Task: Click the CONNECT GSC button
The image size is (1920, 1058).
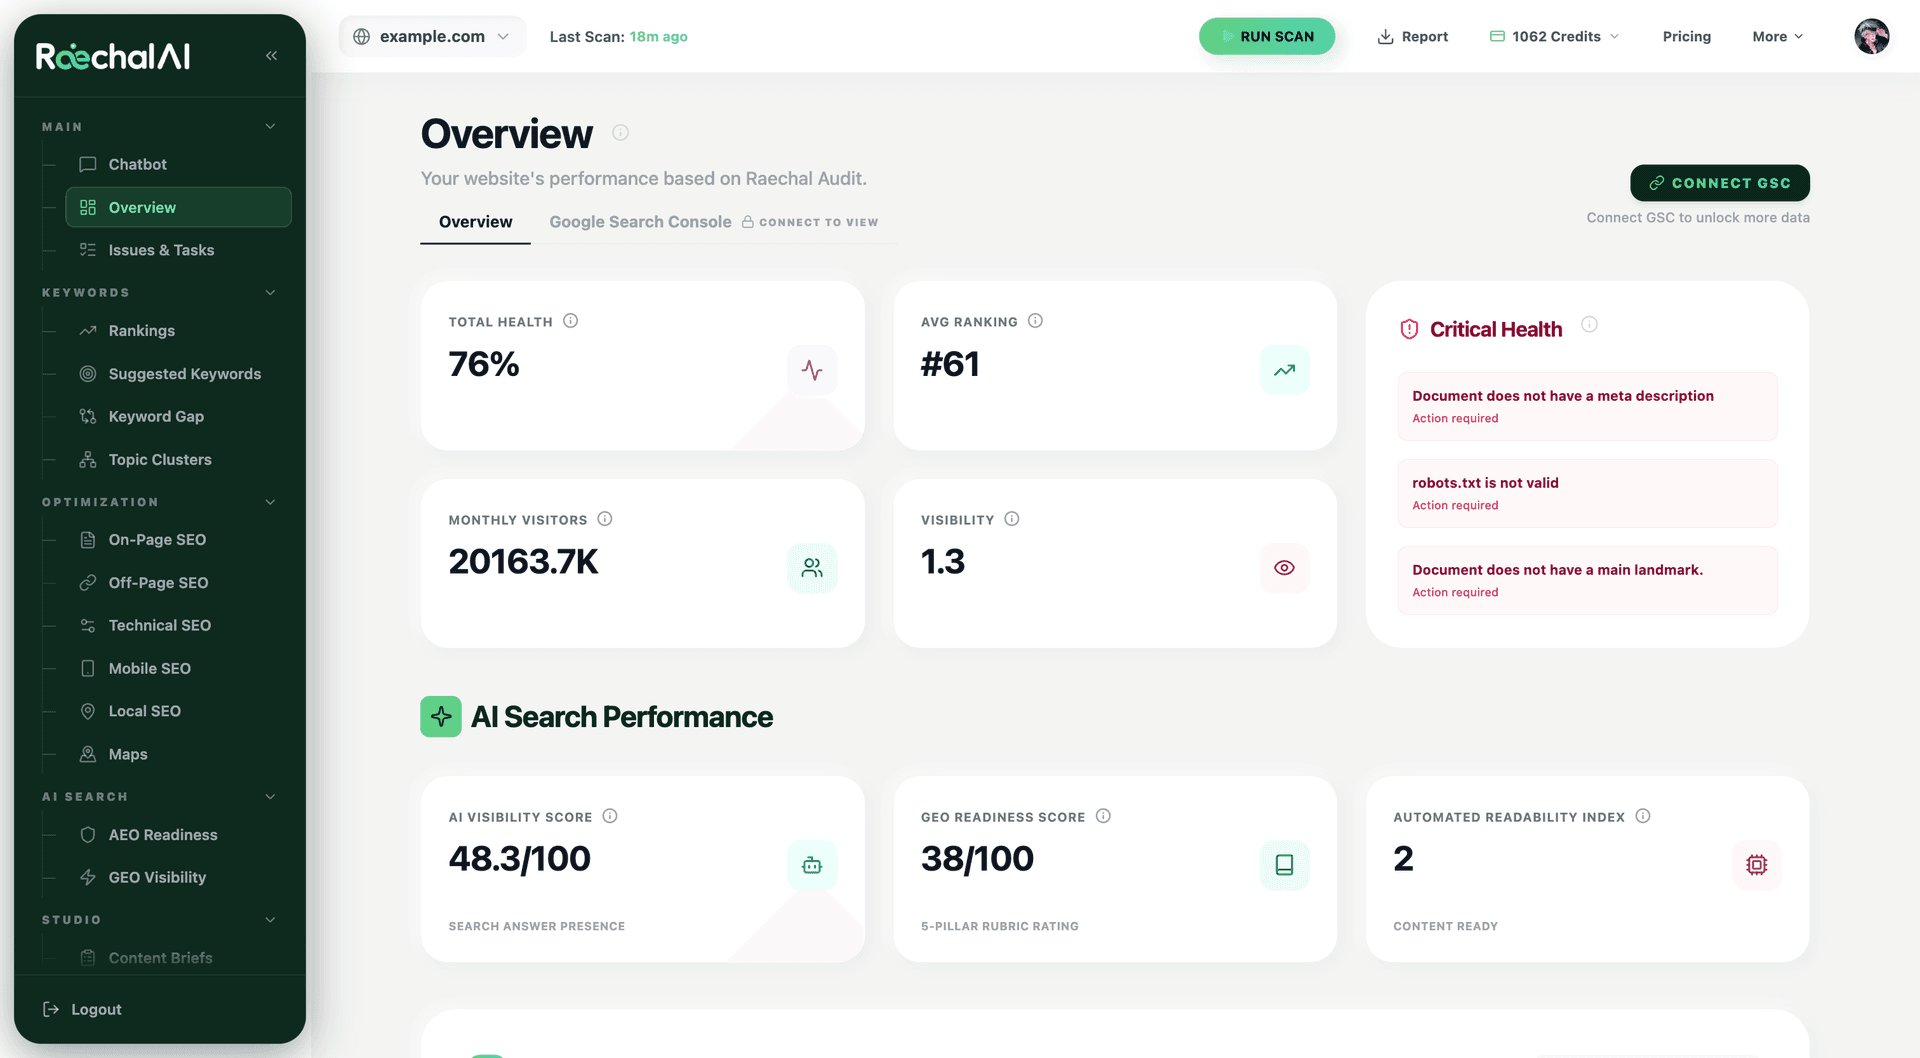Action: click(1719, 183)
